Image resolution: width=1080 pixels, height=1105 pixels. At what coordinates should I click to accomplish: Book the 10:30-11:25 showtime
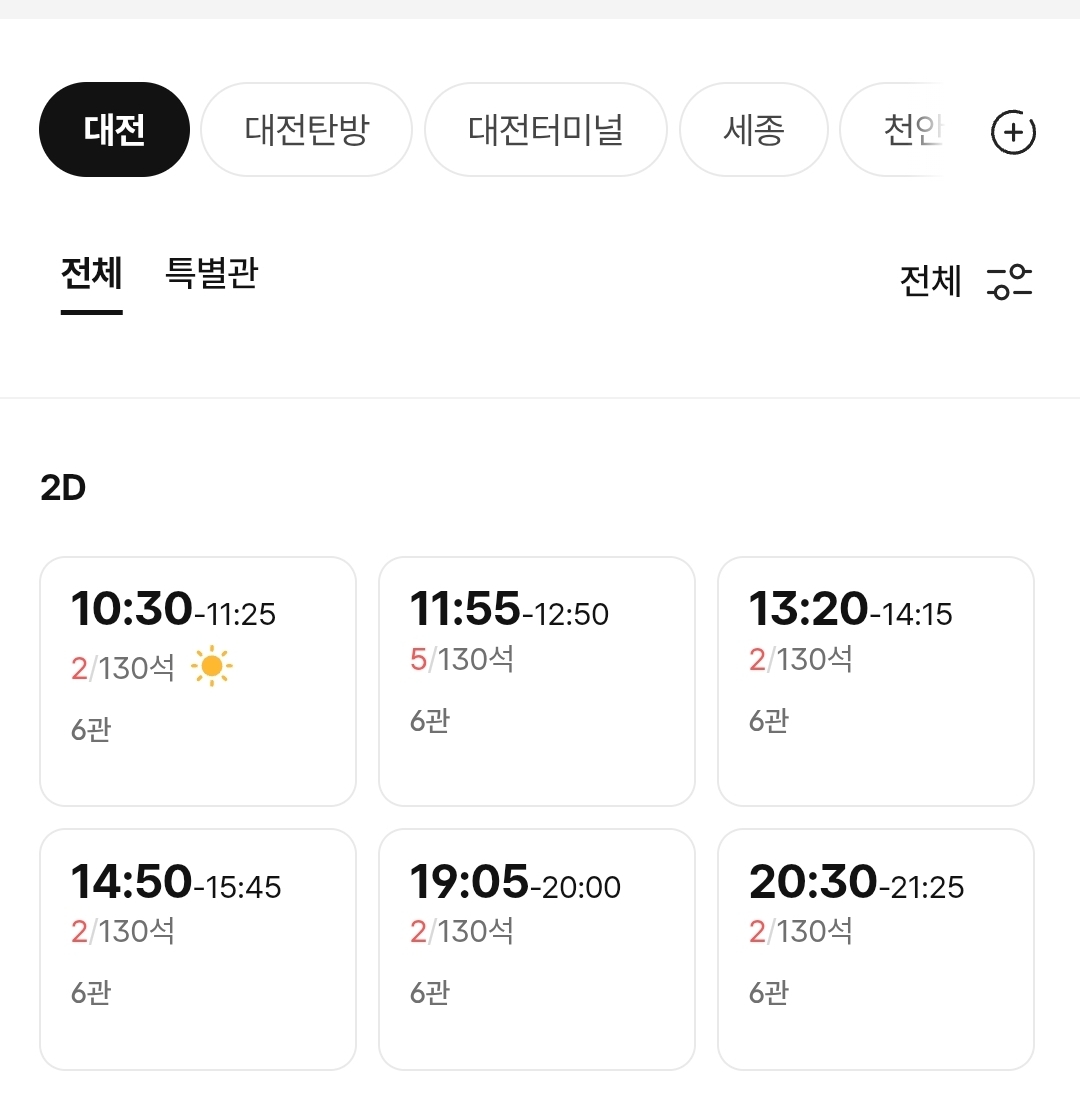click(198, 681)
